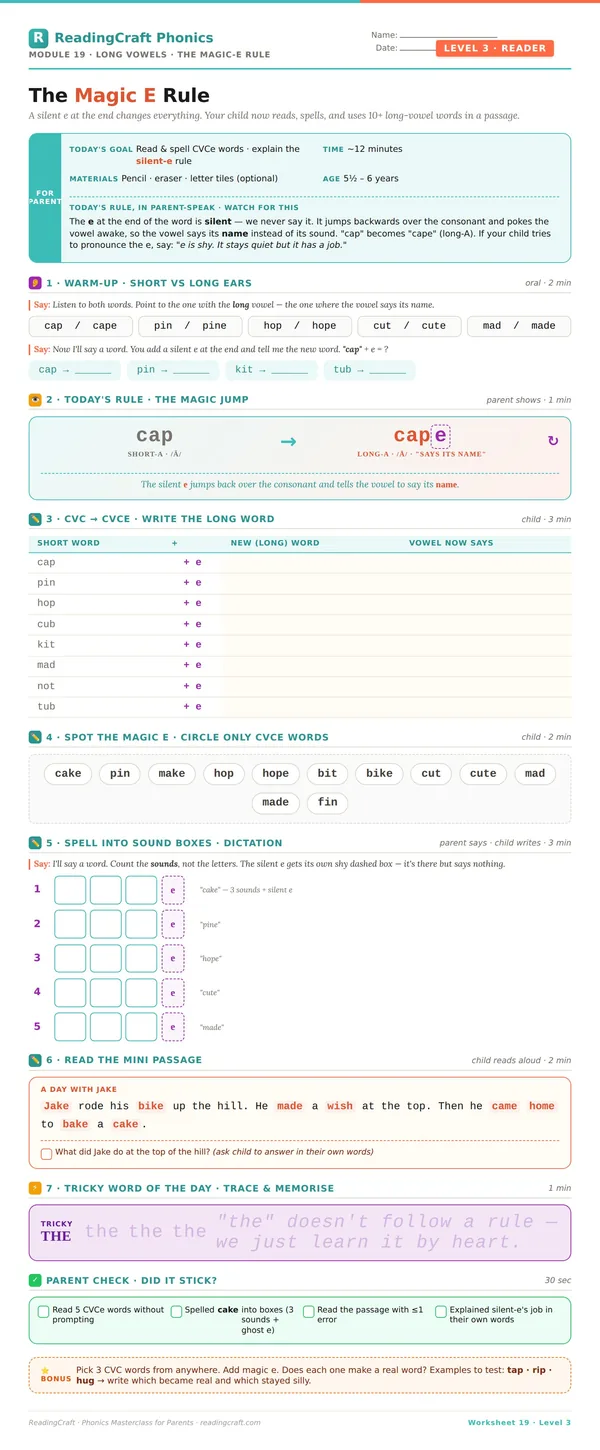Click the ReadingCraft R logo icon
Screen dimensions: 600x1450
pyautogui.click(x=38, y=38)
